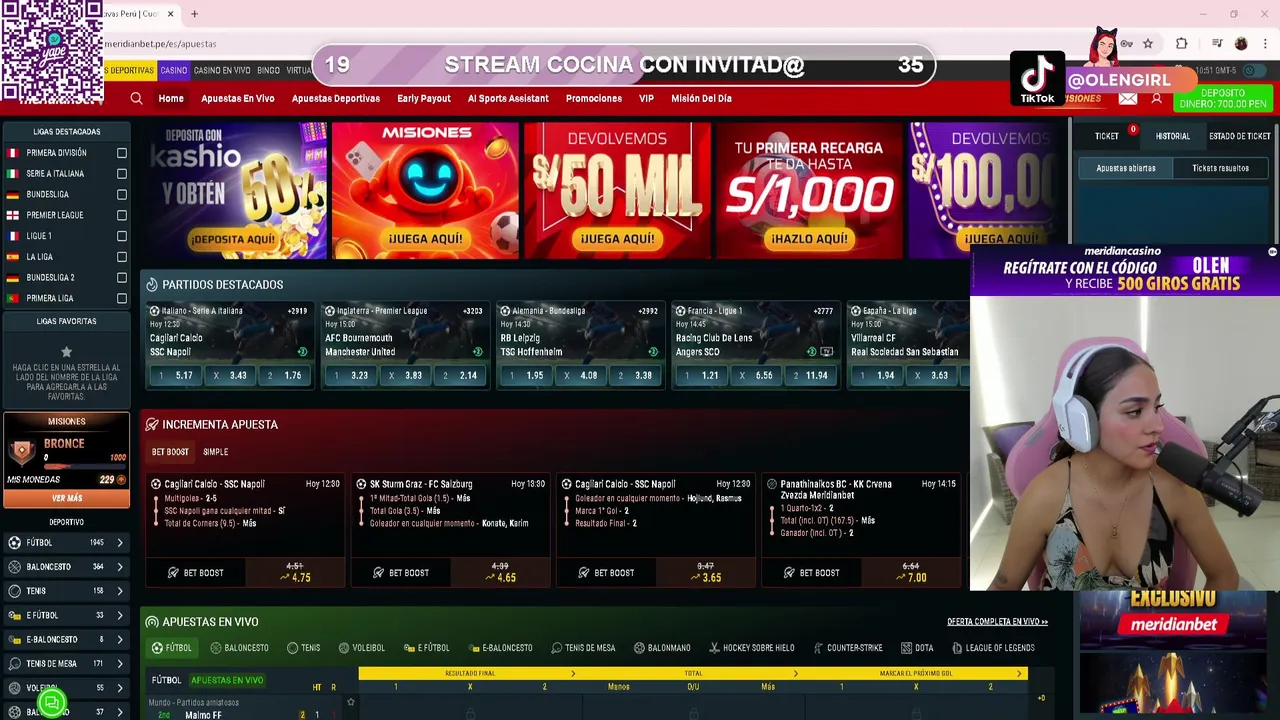The height and width of the screenshot is (720, 1280).
Task: Select odds 5.17 for Cagliari Calcio
Action: pyautogui.click(x=176, y=376)
